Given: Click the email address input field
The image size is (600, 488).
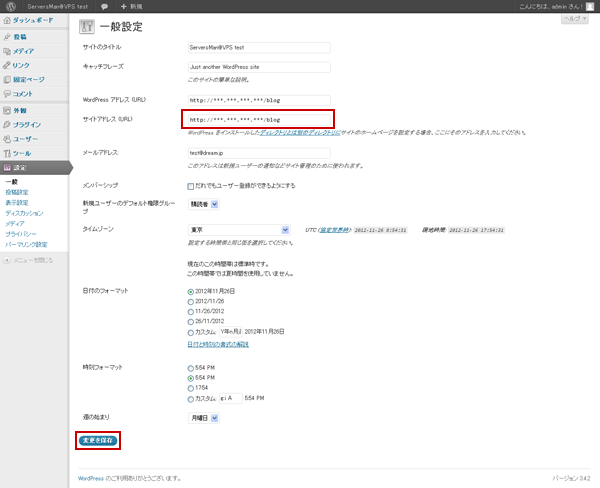Looking at the screenshot, I should pyautogui.click(x=259, y=153).
